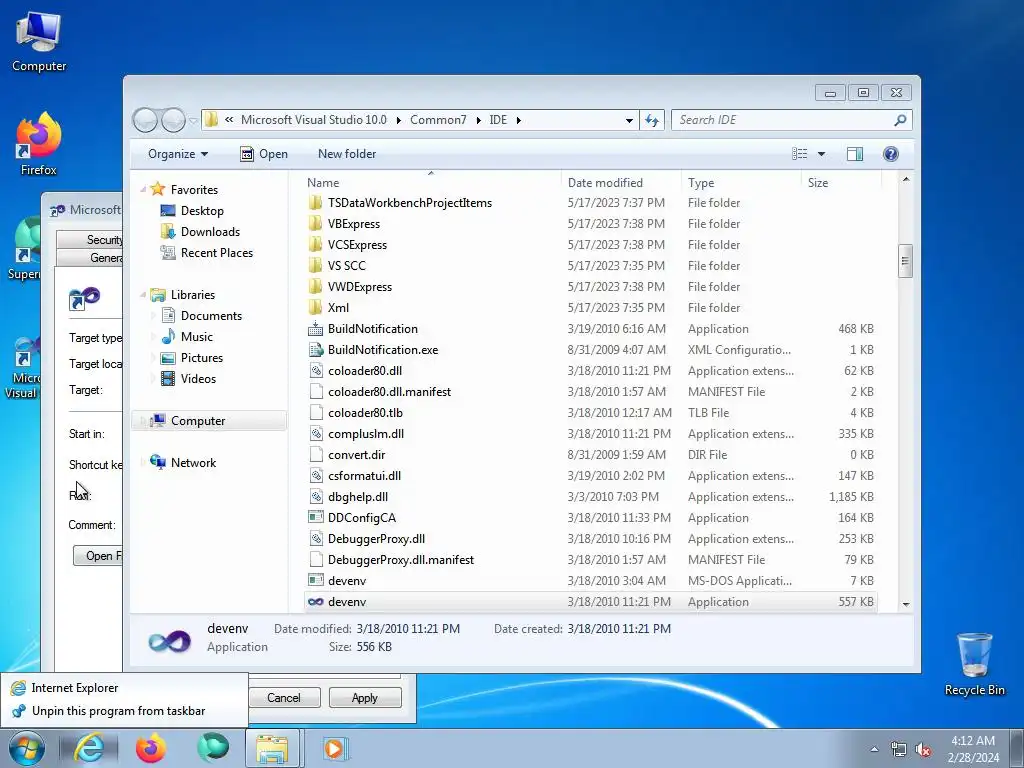
Task: Expand the arrow after Common7 in address bar
Action: [478, 120]
